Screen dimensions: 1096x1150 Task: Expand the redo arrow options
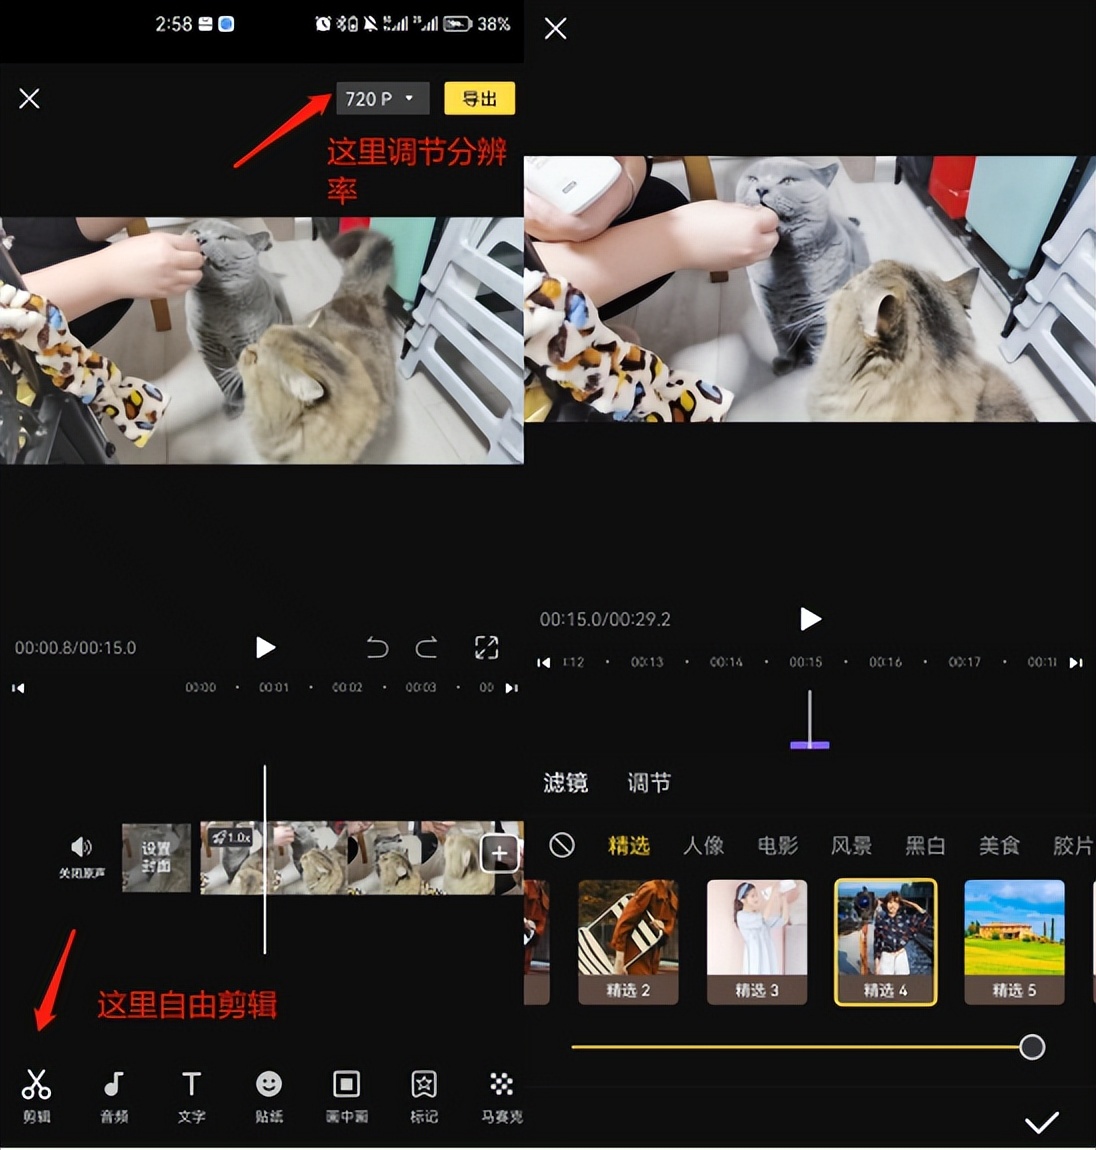(426, 648)
